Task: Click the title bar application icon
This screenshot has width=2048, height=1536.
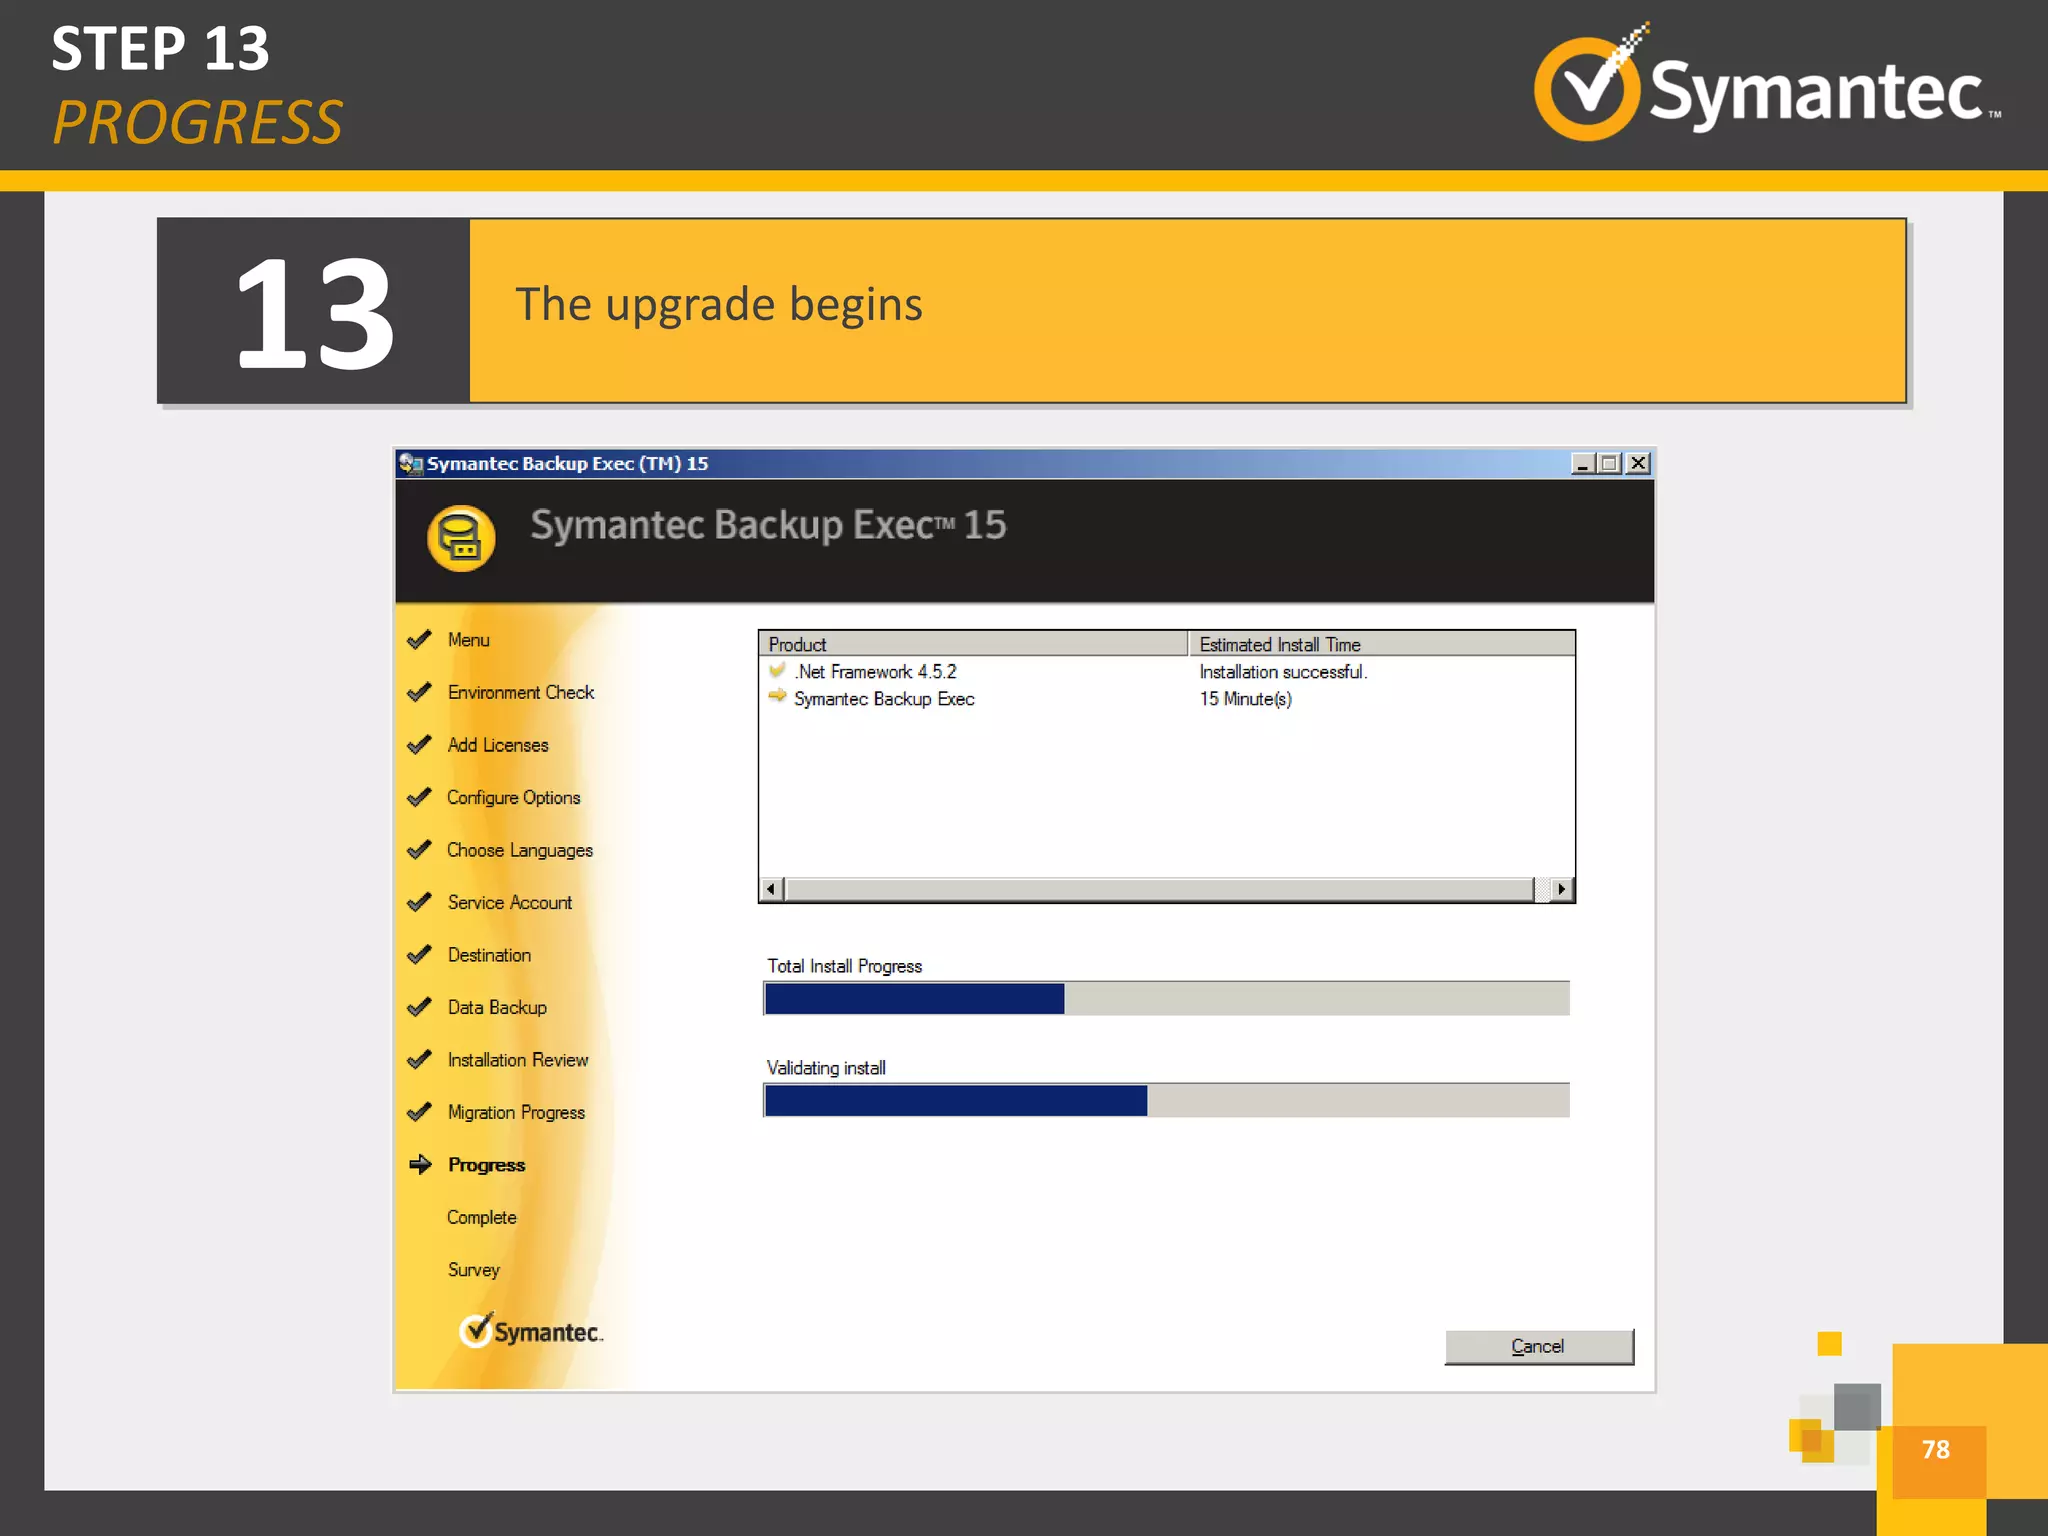Action: pyautogui.click(x=410, y=463)
